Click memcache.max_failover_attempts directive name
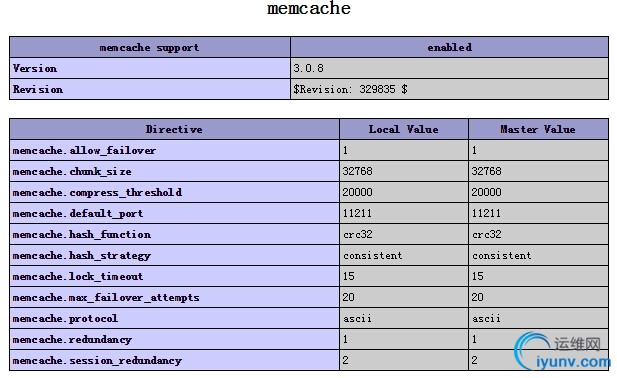The width and height of the screenshot is (617, 378). pyautogui.click(x=106, y=298)
